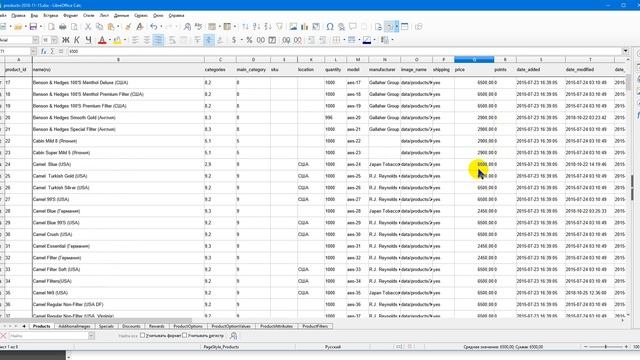Image resolution: width=640 pixels, height=360 pixels.
Task: Switch to the Specials sheet tab
Action: pyautogui.click(x=106, y=326)
